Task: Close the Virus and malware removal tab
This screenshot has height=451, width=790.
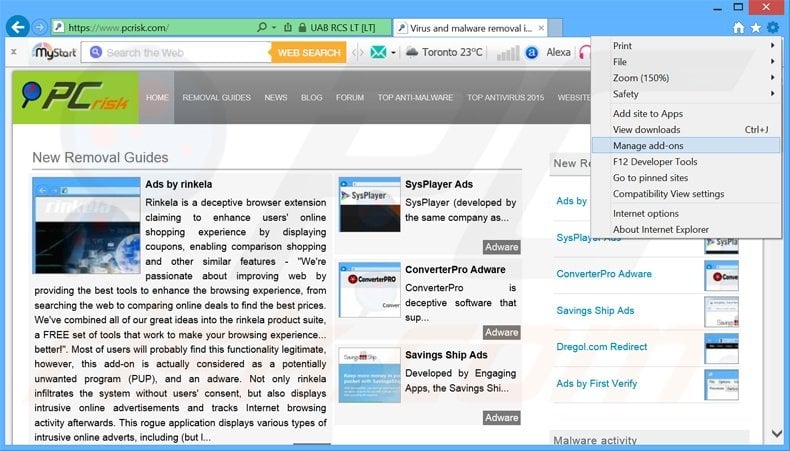Action: point(541,28)
